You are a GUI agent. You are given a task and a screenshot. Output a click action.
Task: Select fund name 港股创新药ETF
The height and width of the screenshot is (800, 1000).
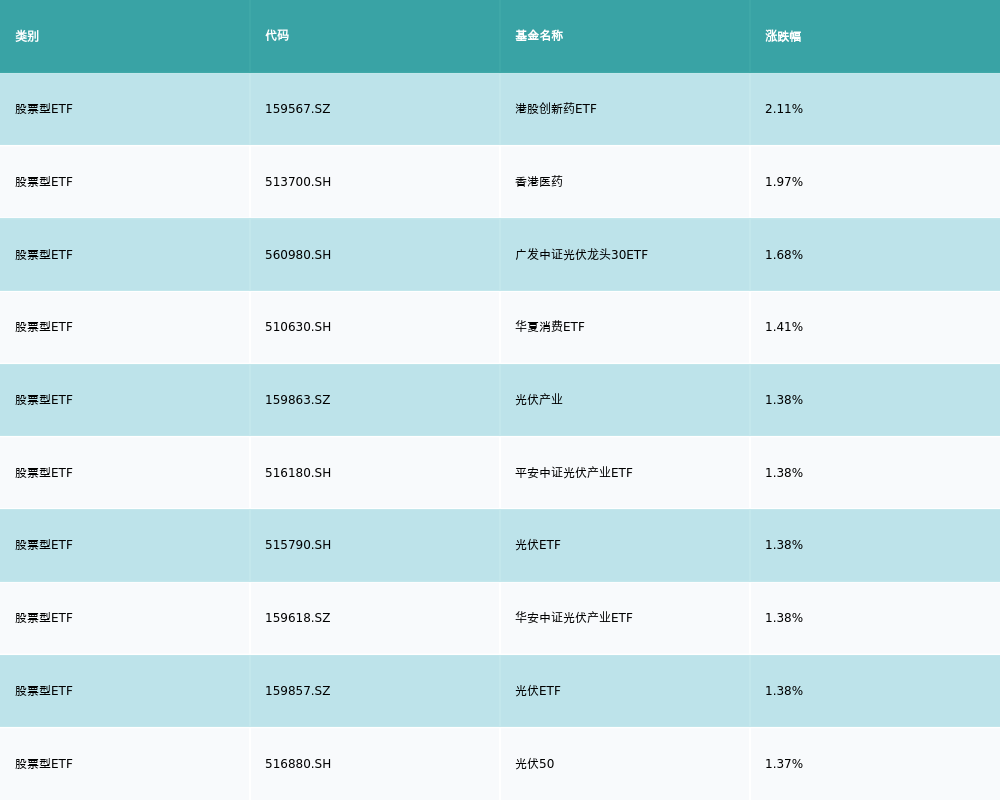pyautogui.click(x=555, y=109)
